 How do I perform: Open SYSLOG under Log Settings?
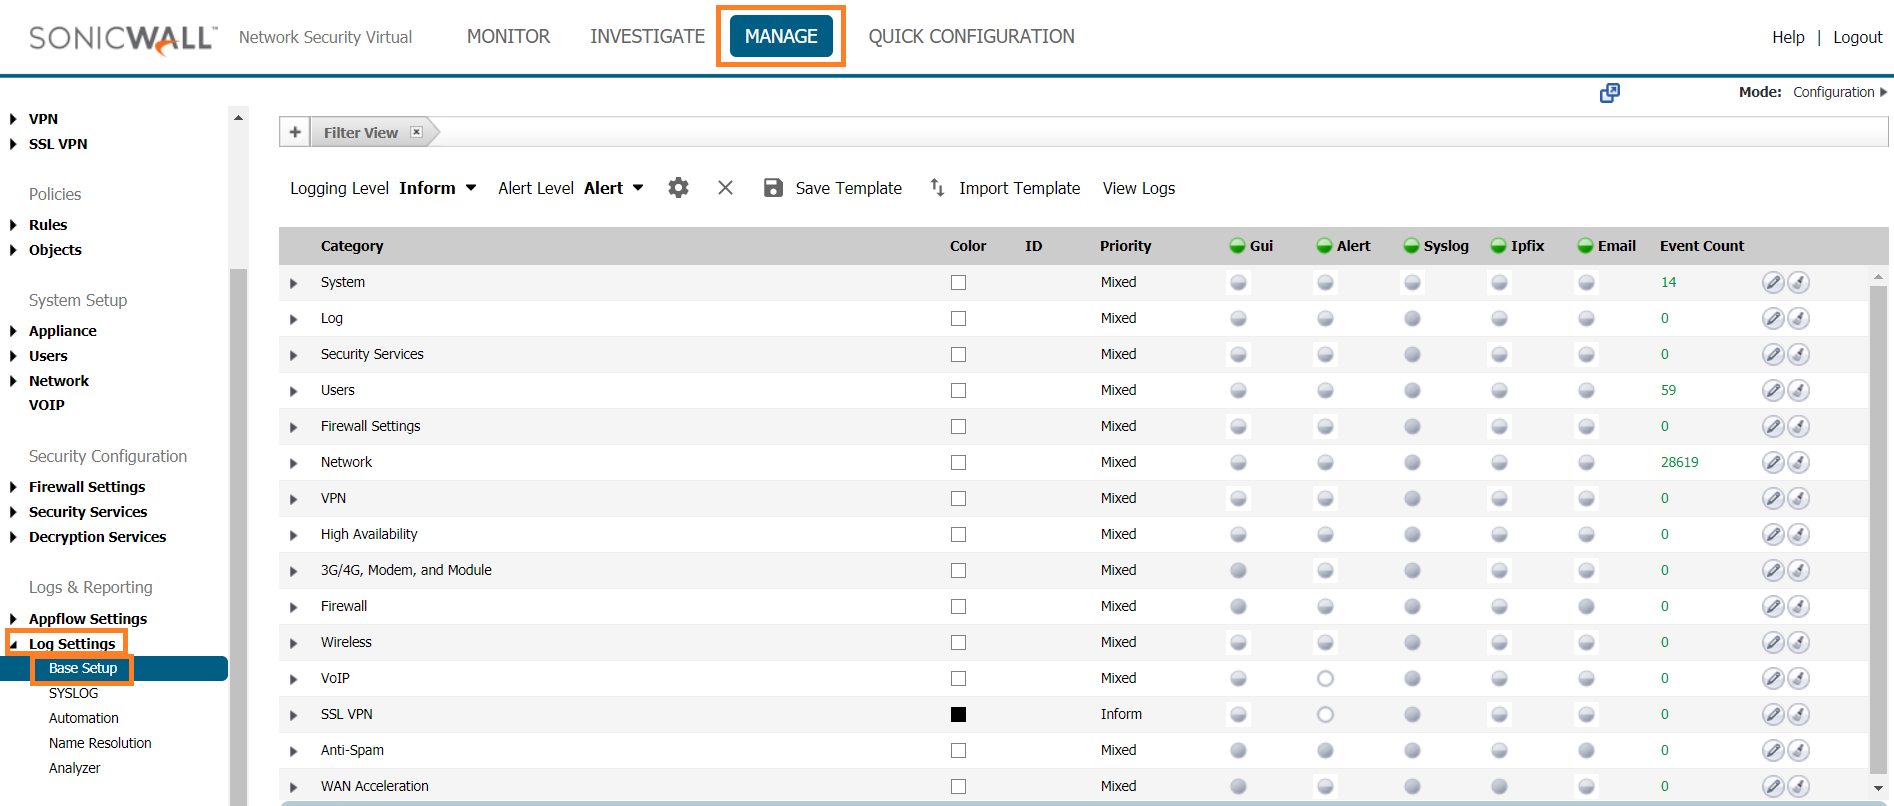tap(73, 693)
